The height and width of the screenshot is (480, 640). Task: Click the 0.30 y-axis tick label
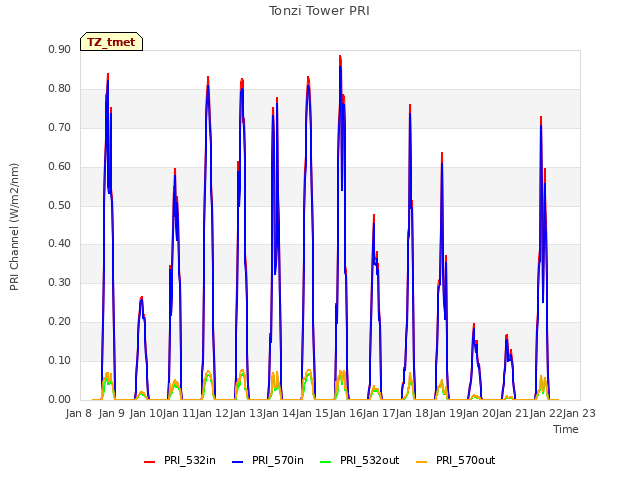60,282
